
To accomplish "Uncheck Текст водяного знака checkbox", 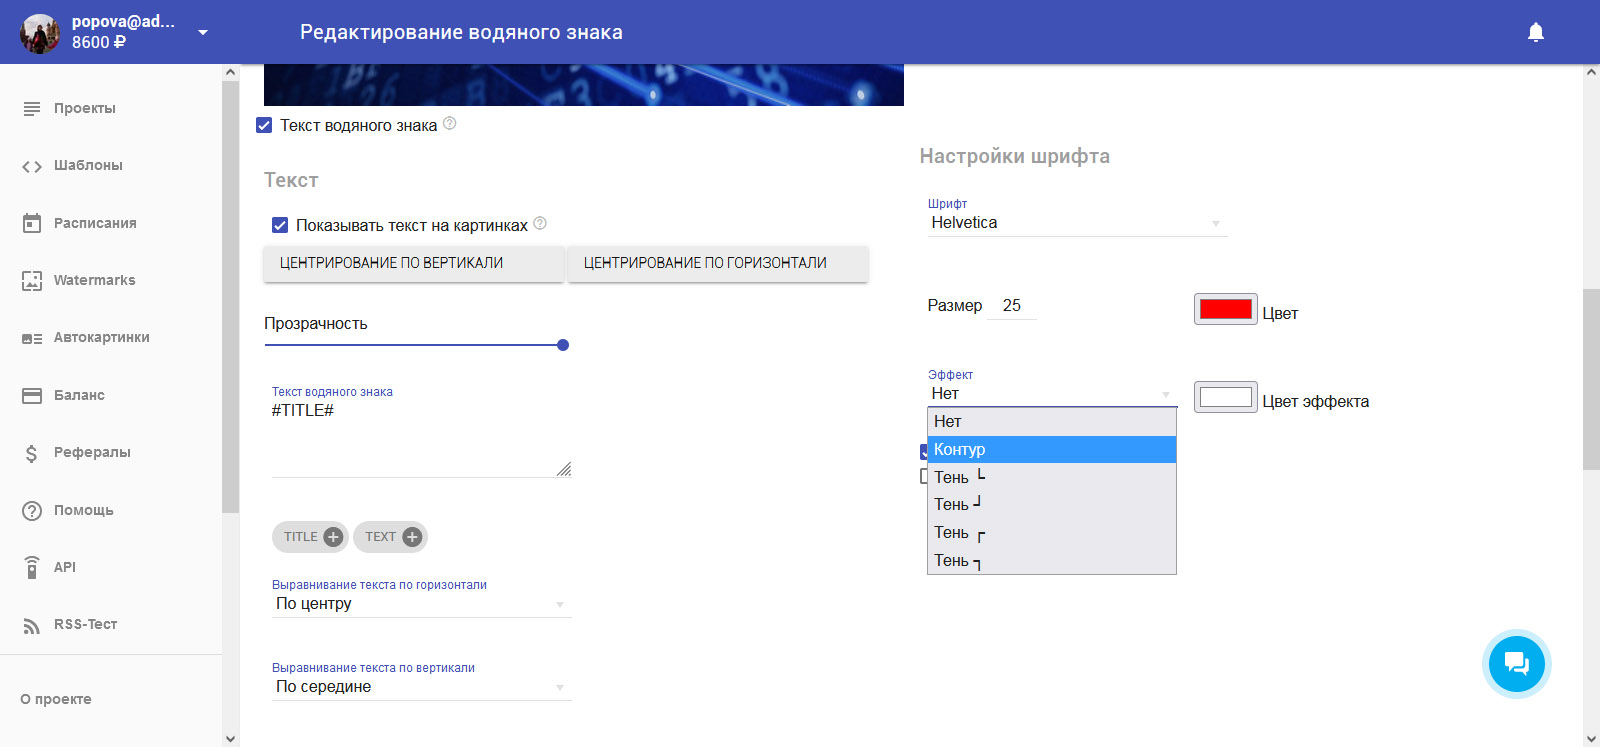I will point(264,125).
